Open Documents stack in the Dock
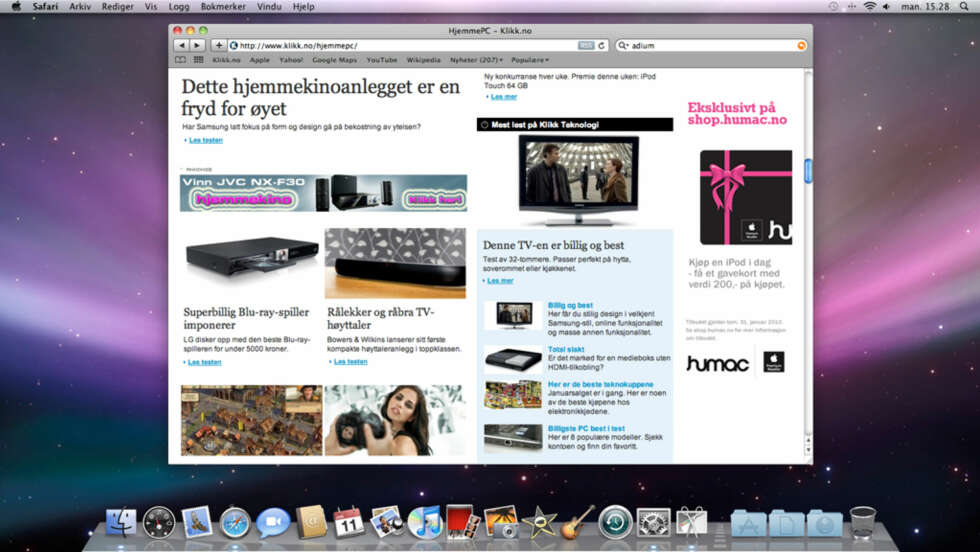 pos(786,524)
